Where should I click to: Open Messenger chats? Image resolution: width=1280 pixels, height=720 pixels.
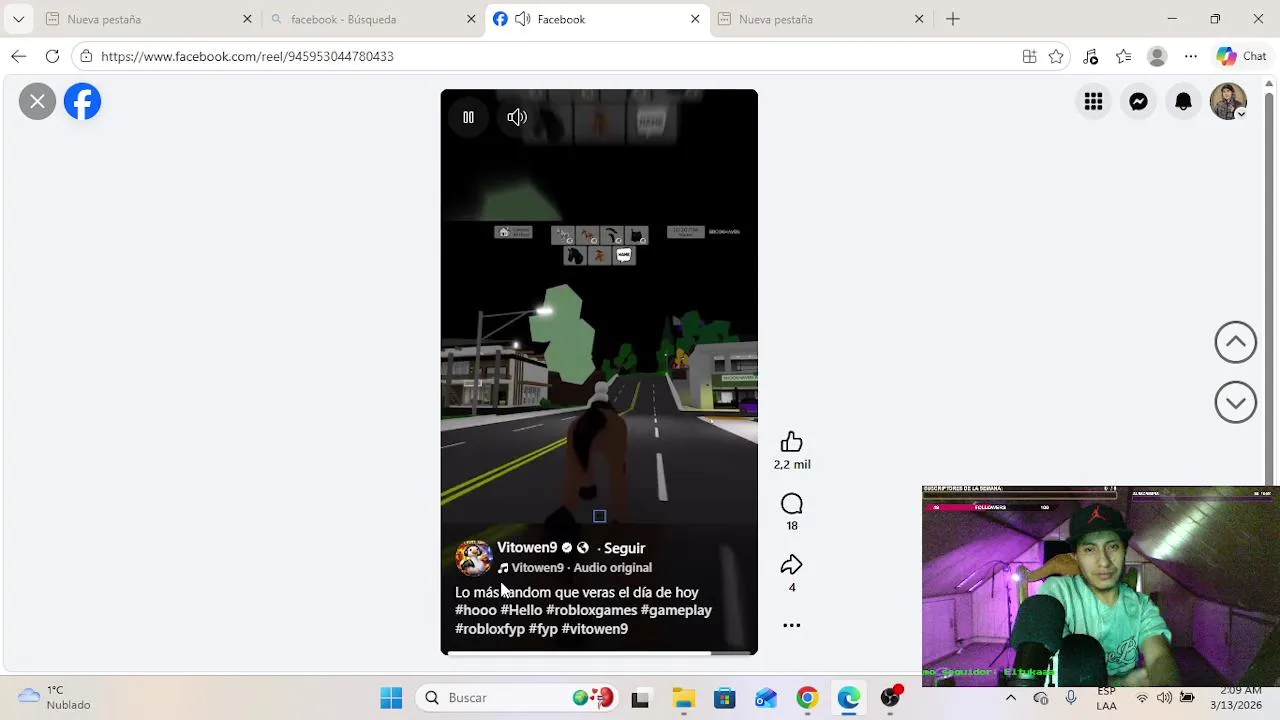(x=1139, y=101)
